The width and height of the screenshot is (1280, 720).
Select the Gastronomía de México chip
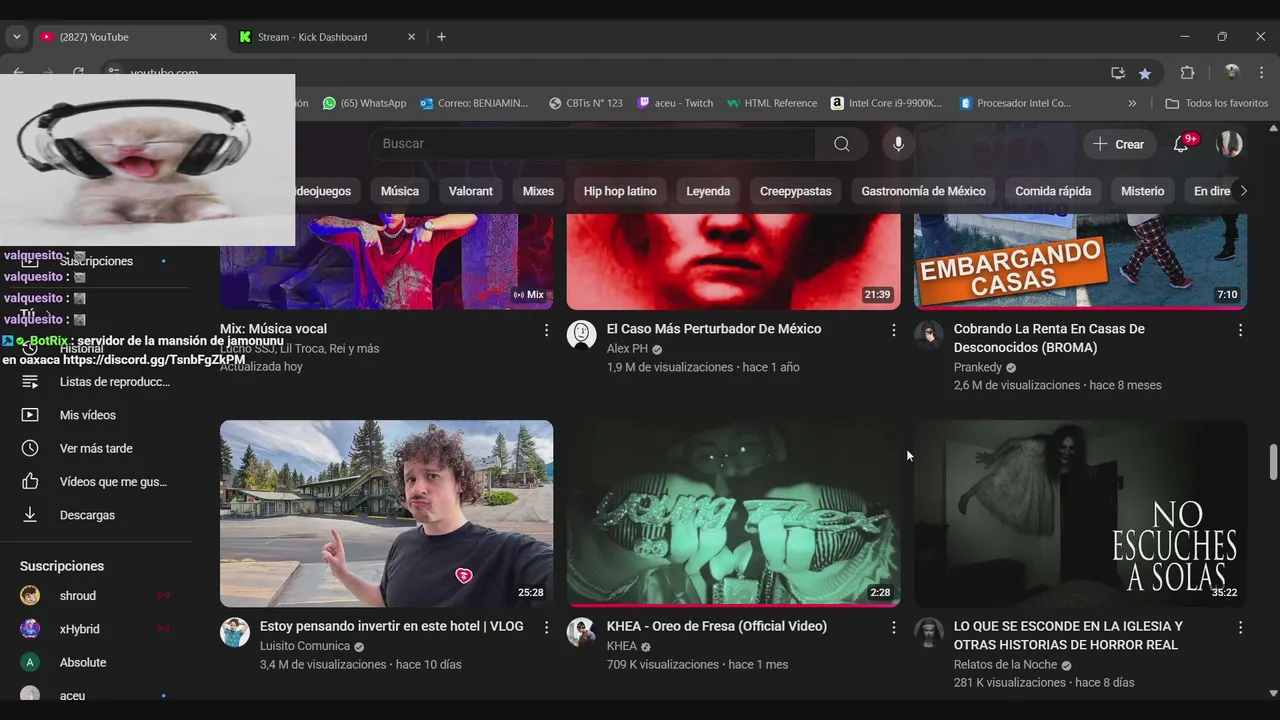924,191
